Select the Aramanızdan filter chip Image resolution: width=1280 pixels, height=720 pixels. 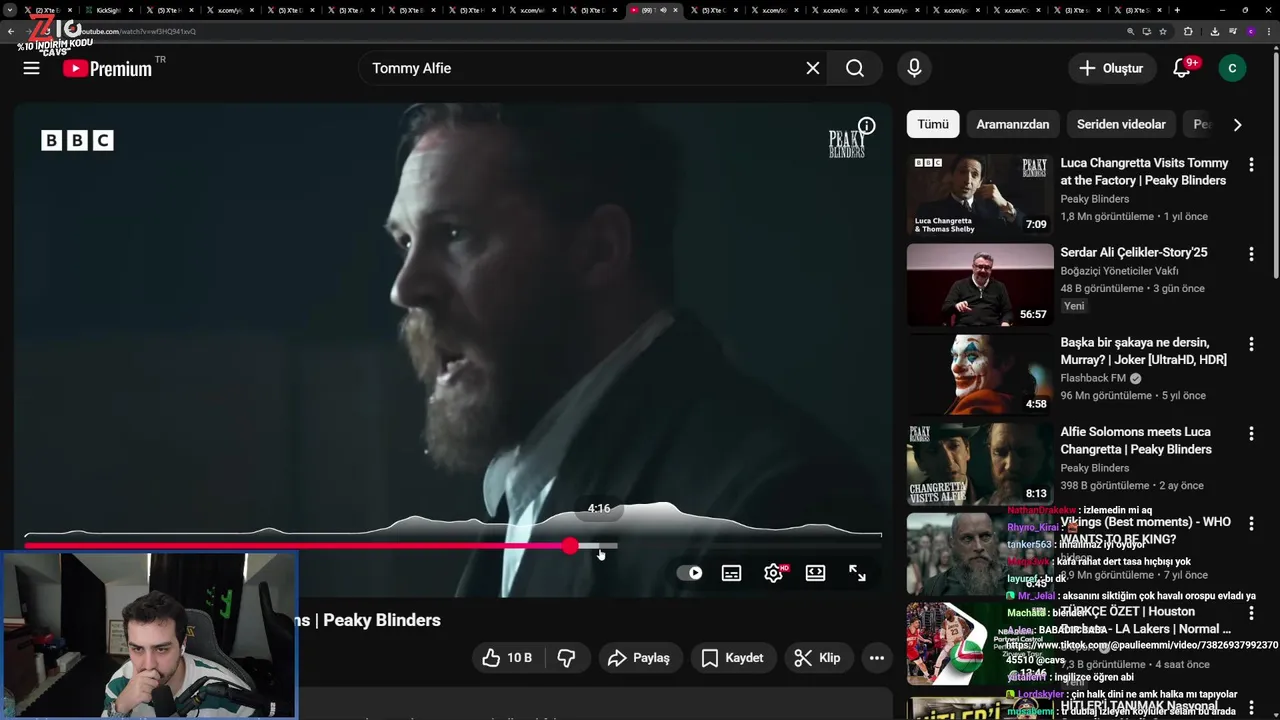(1013, 124)
